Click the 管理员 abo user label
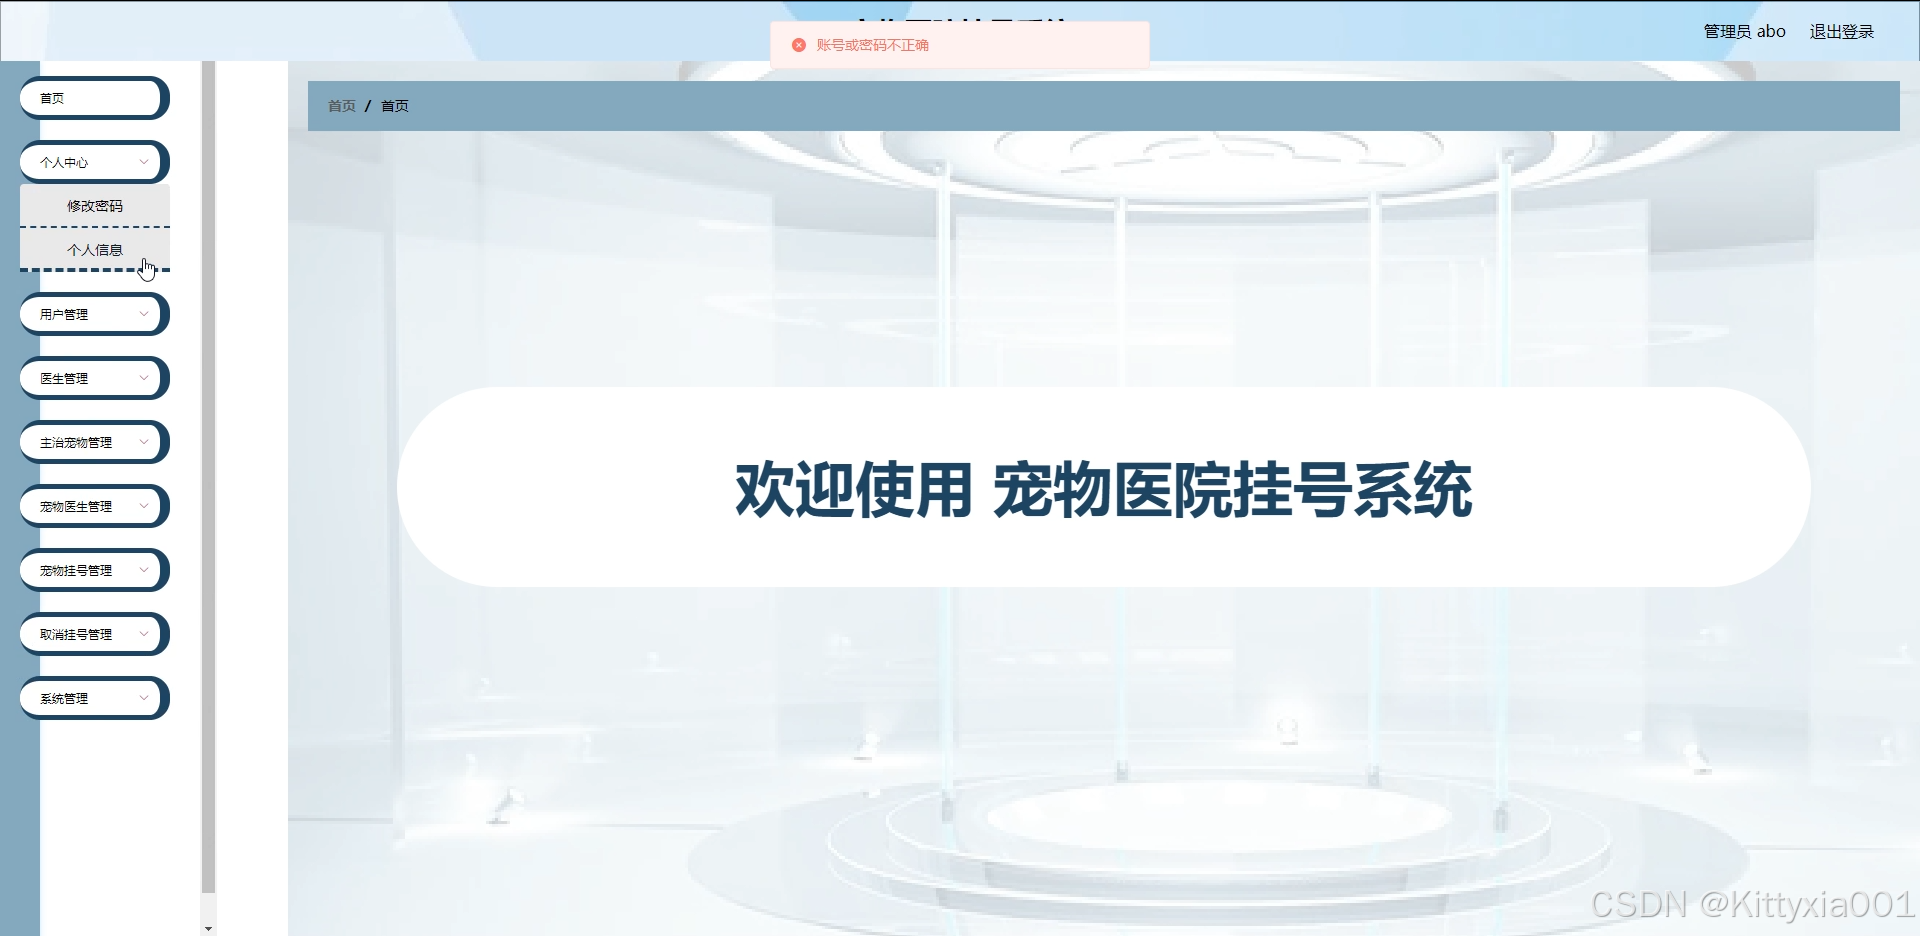The image size is (1920, 936). coord(1744,32)
